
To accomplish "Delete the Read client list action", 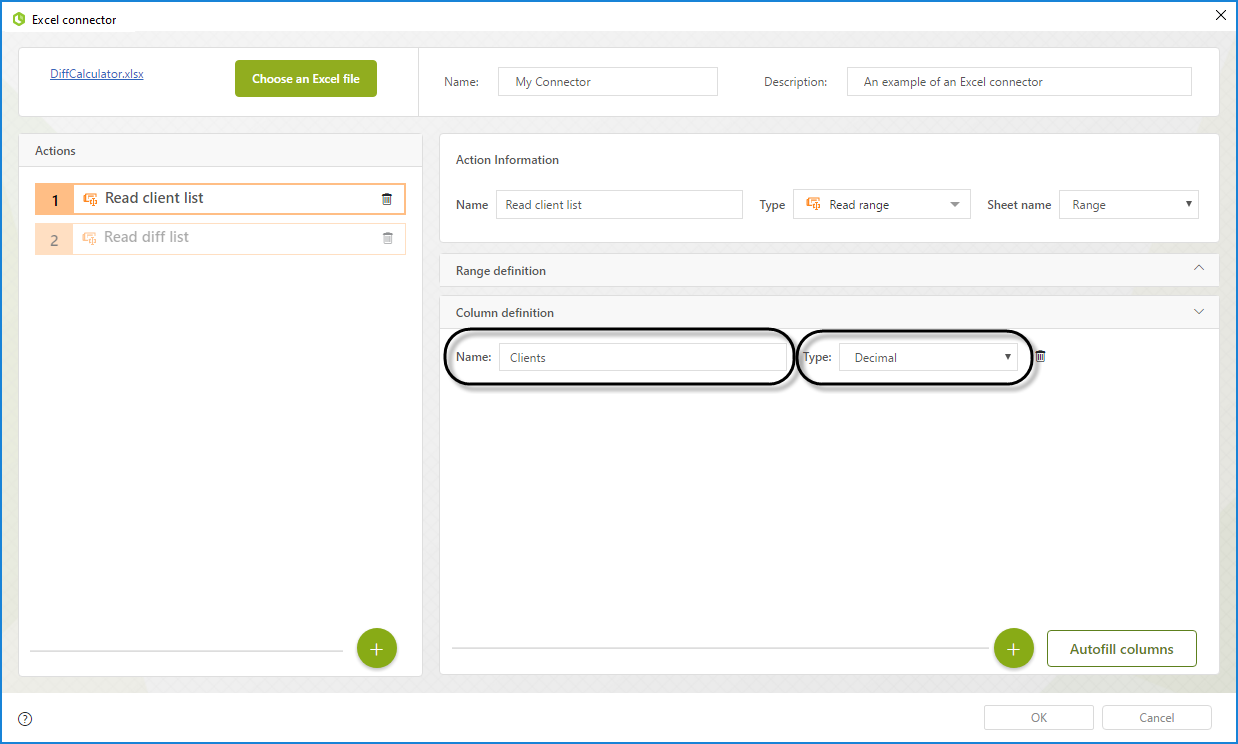I will 387,199.
